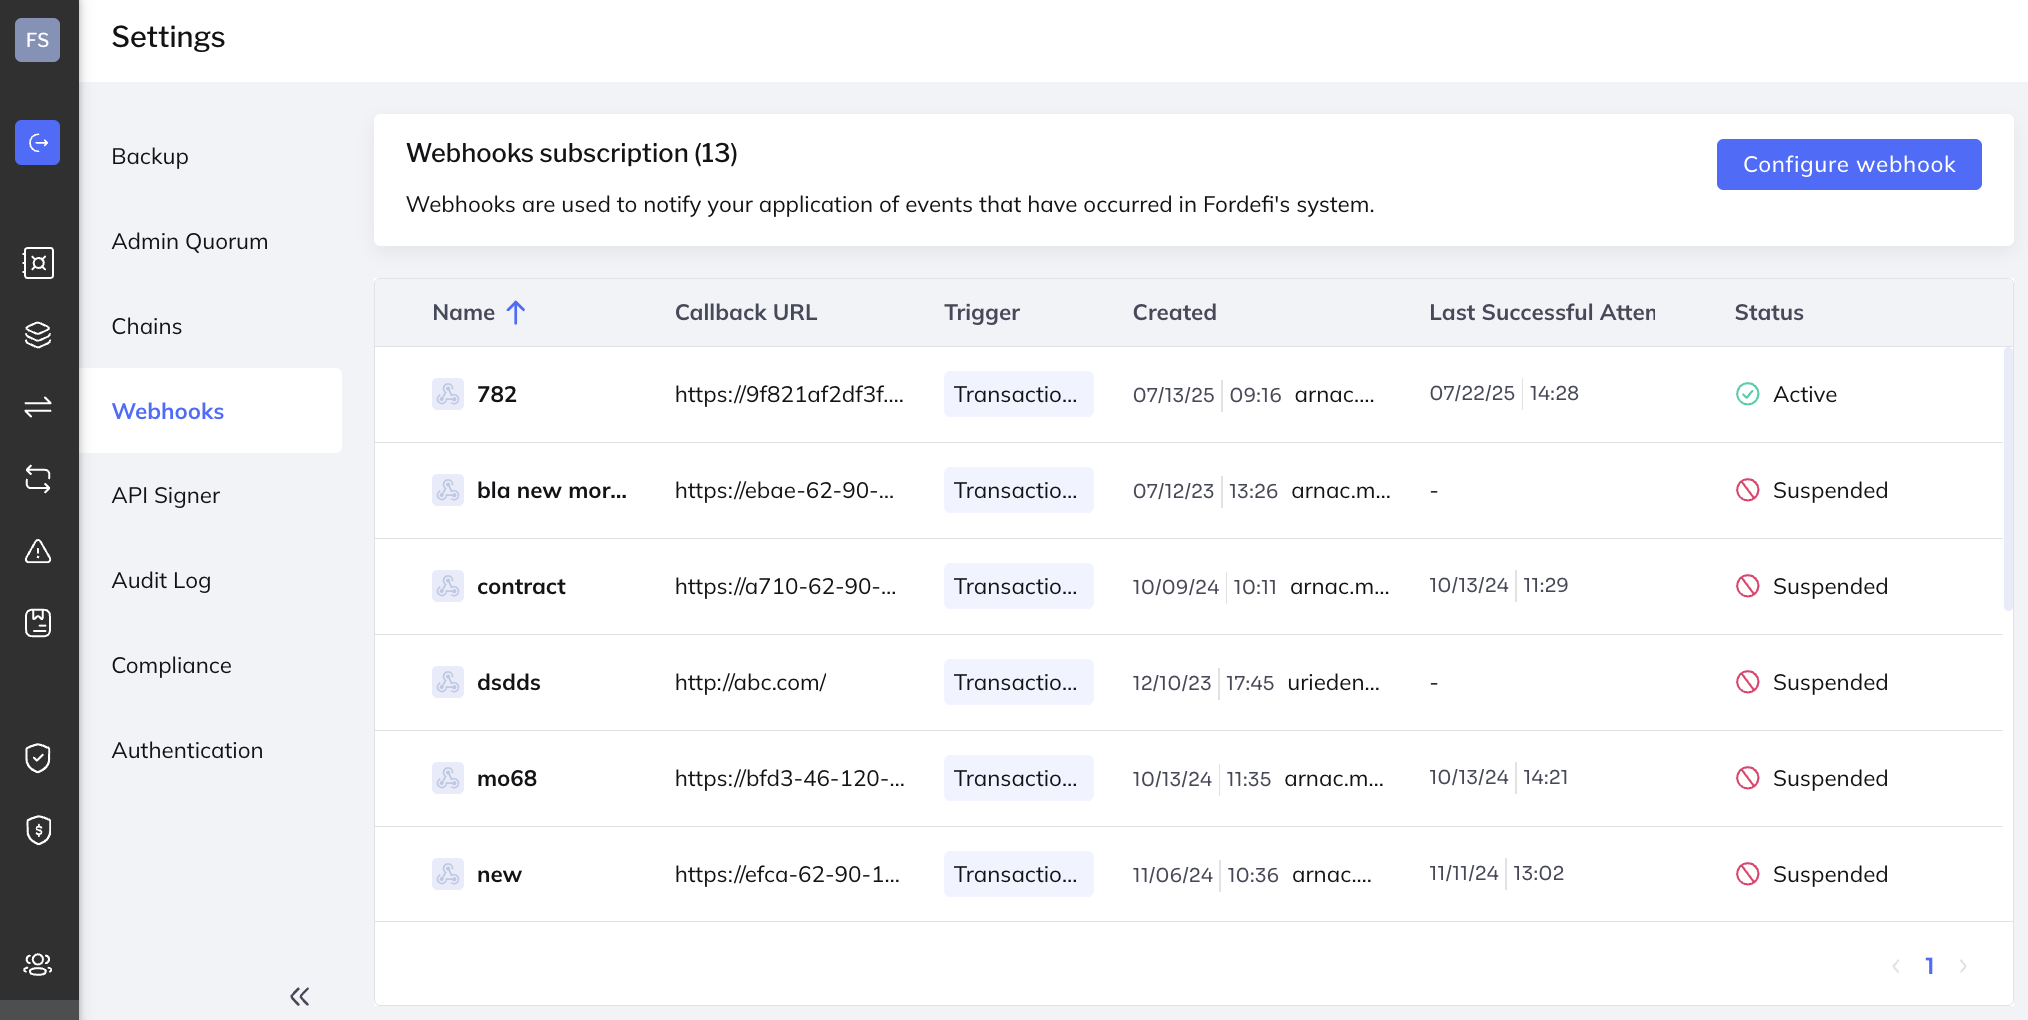This screenshot has height=1020, width=2028.
Task: Click the webhook icon for 782
Action: point(448,394)
